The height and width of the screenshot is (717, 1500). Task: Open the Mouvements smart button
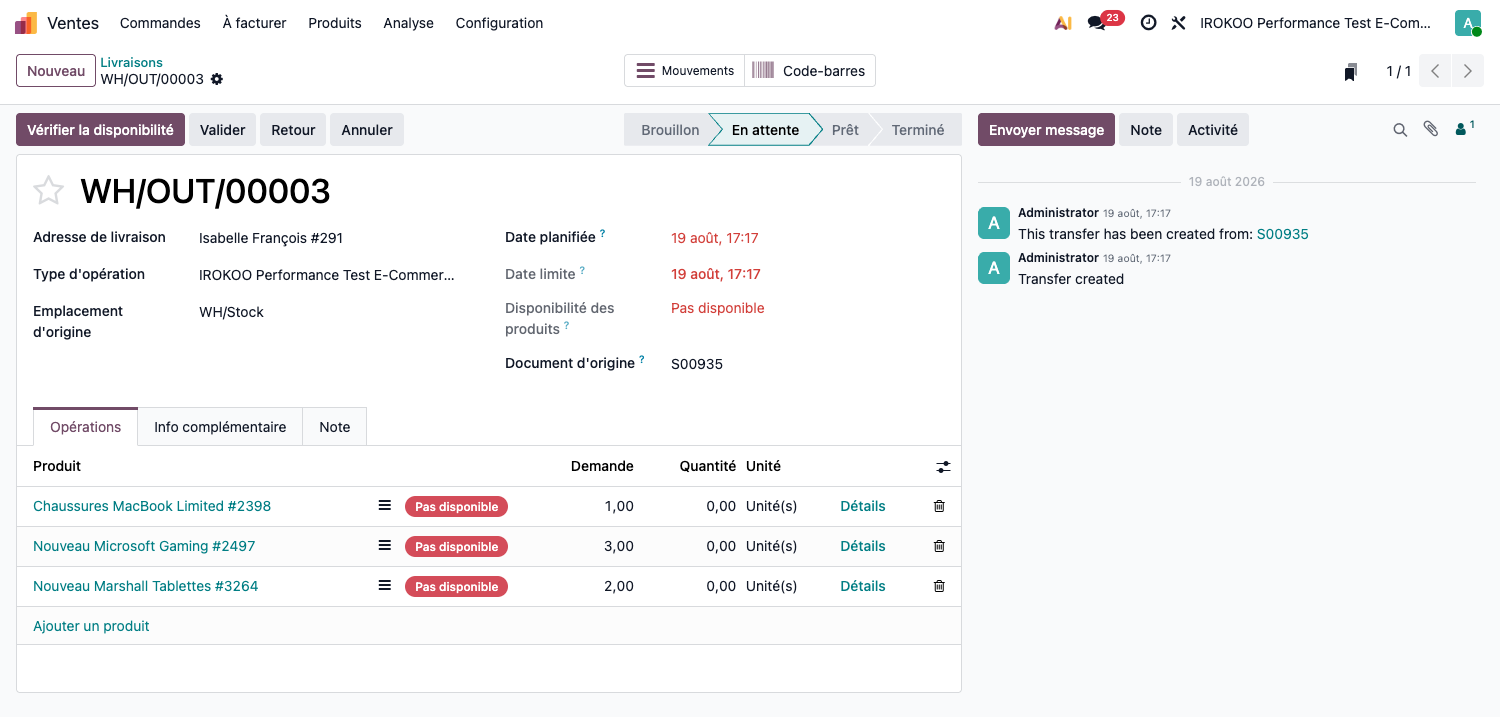tap(685, 71)
